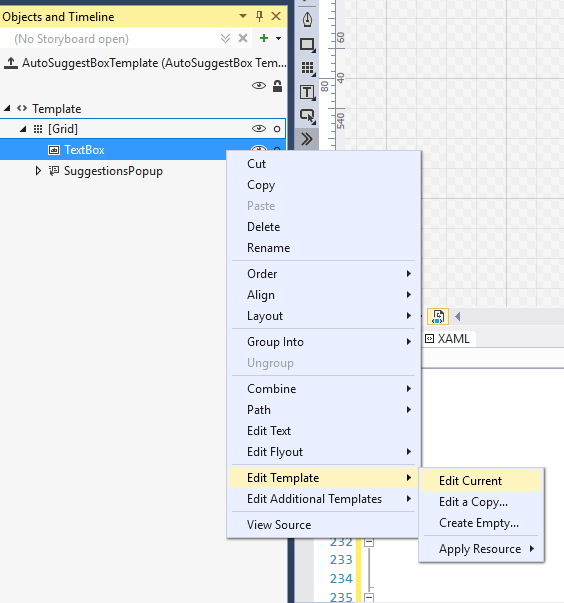
Task: Select SuggestionsPopup in the object tree
Action: (113, 171)
